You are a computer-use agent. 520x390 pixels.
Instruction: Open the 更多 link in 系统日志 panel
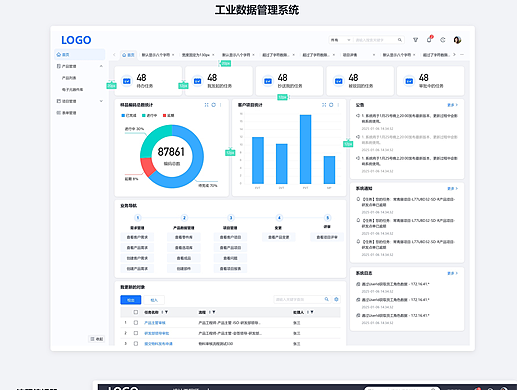[452, 273]
